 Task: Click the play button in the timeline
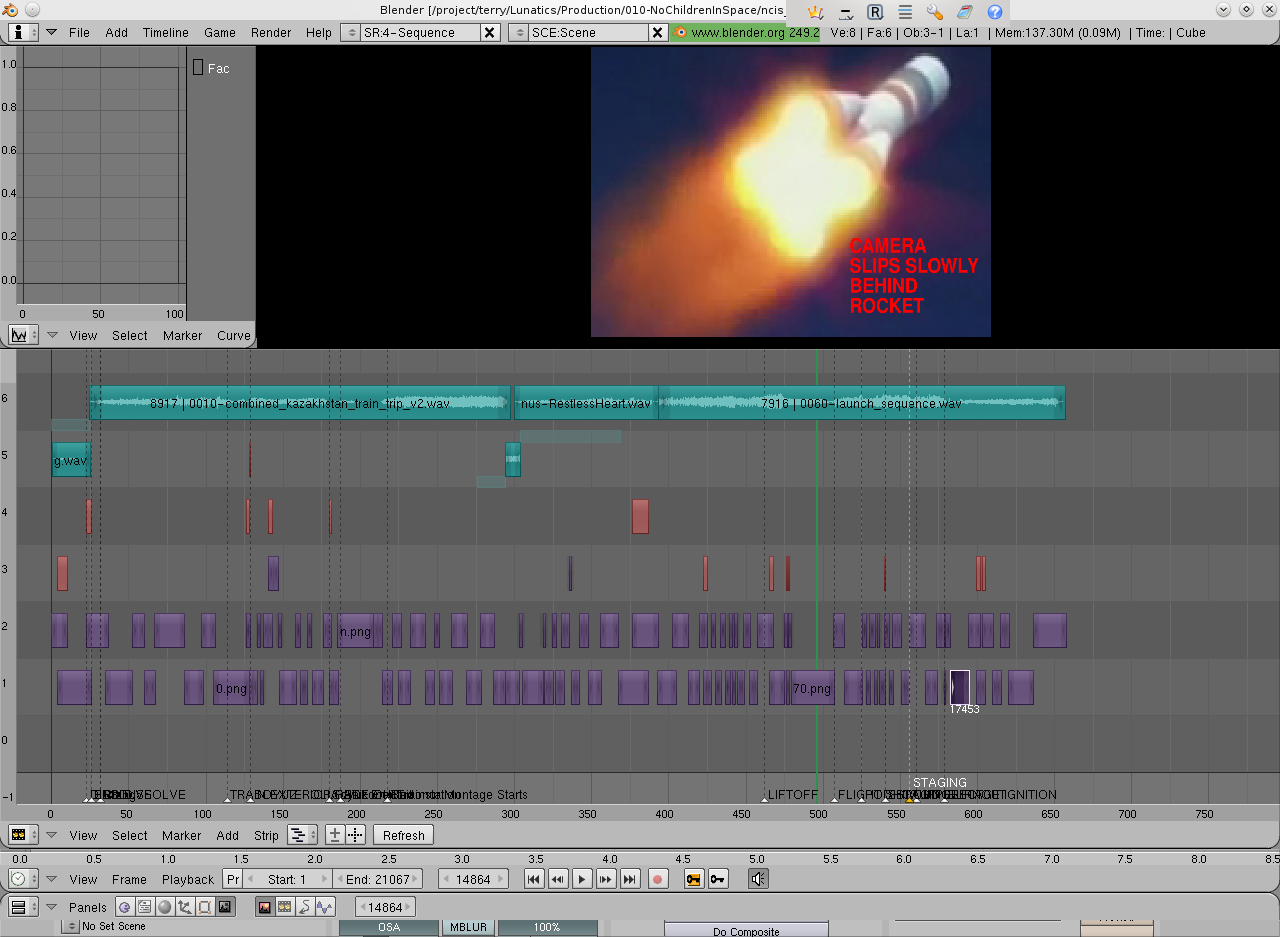click(582, 879)
